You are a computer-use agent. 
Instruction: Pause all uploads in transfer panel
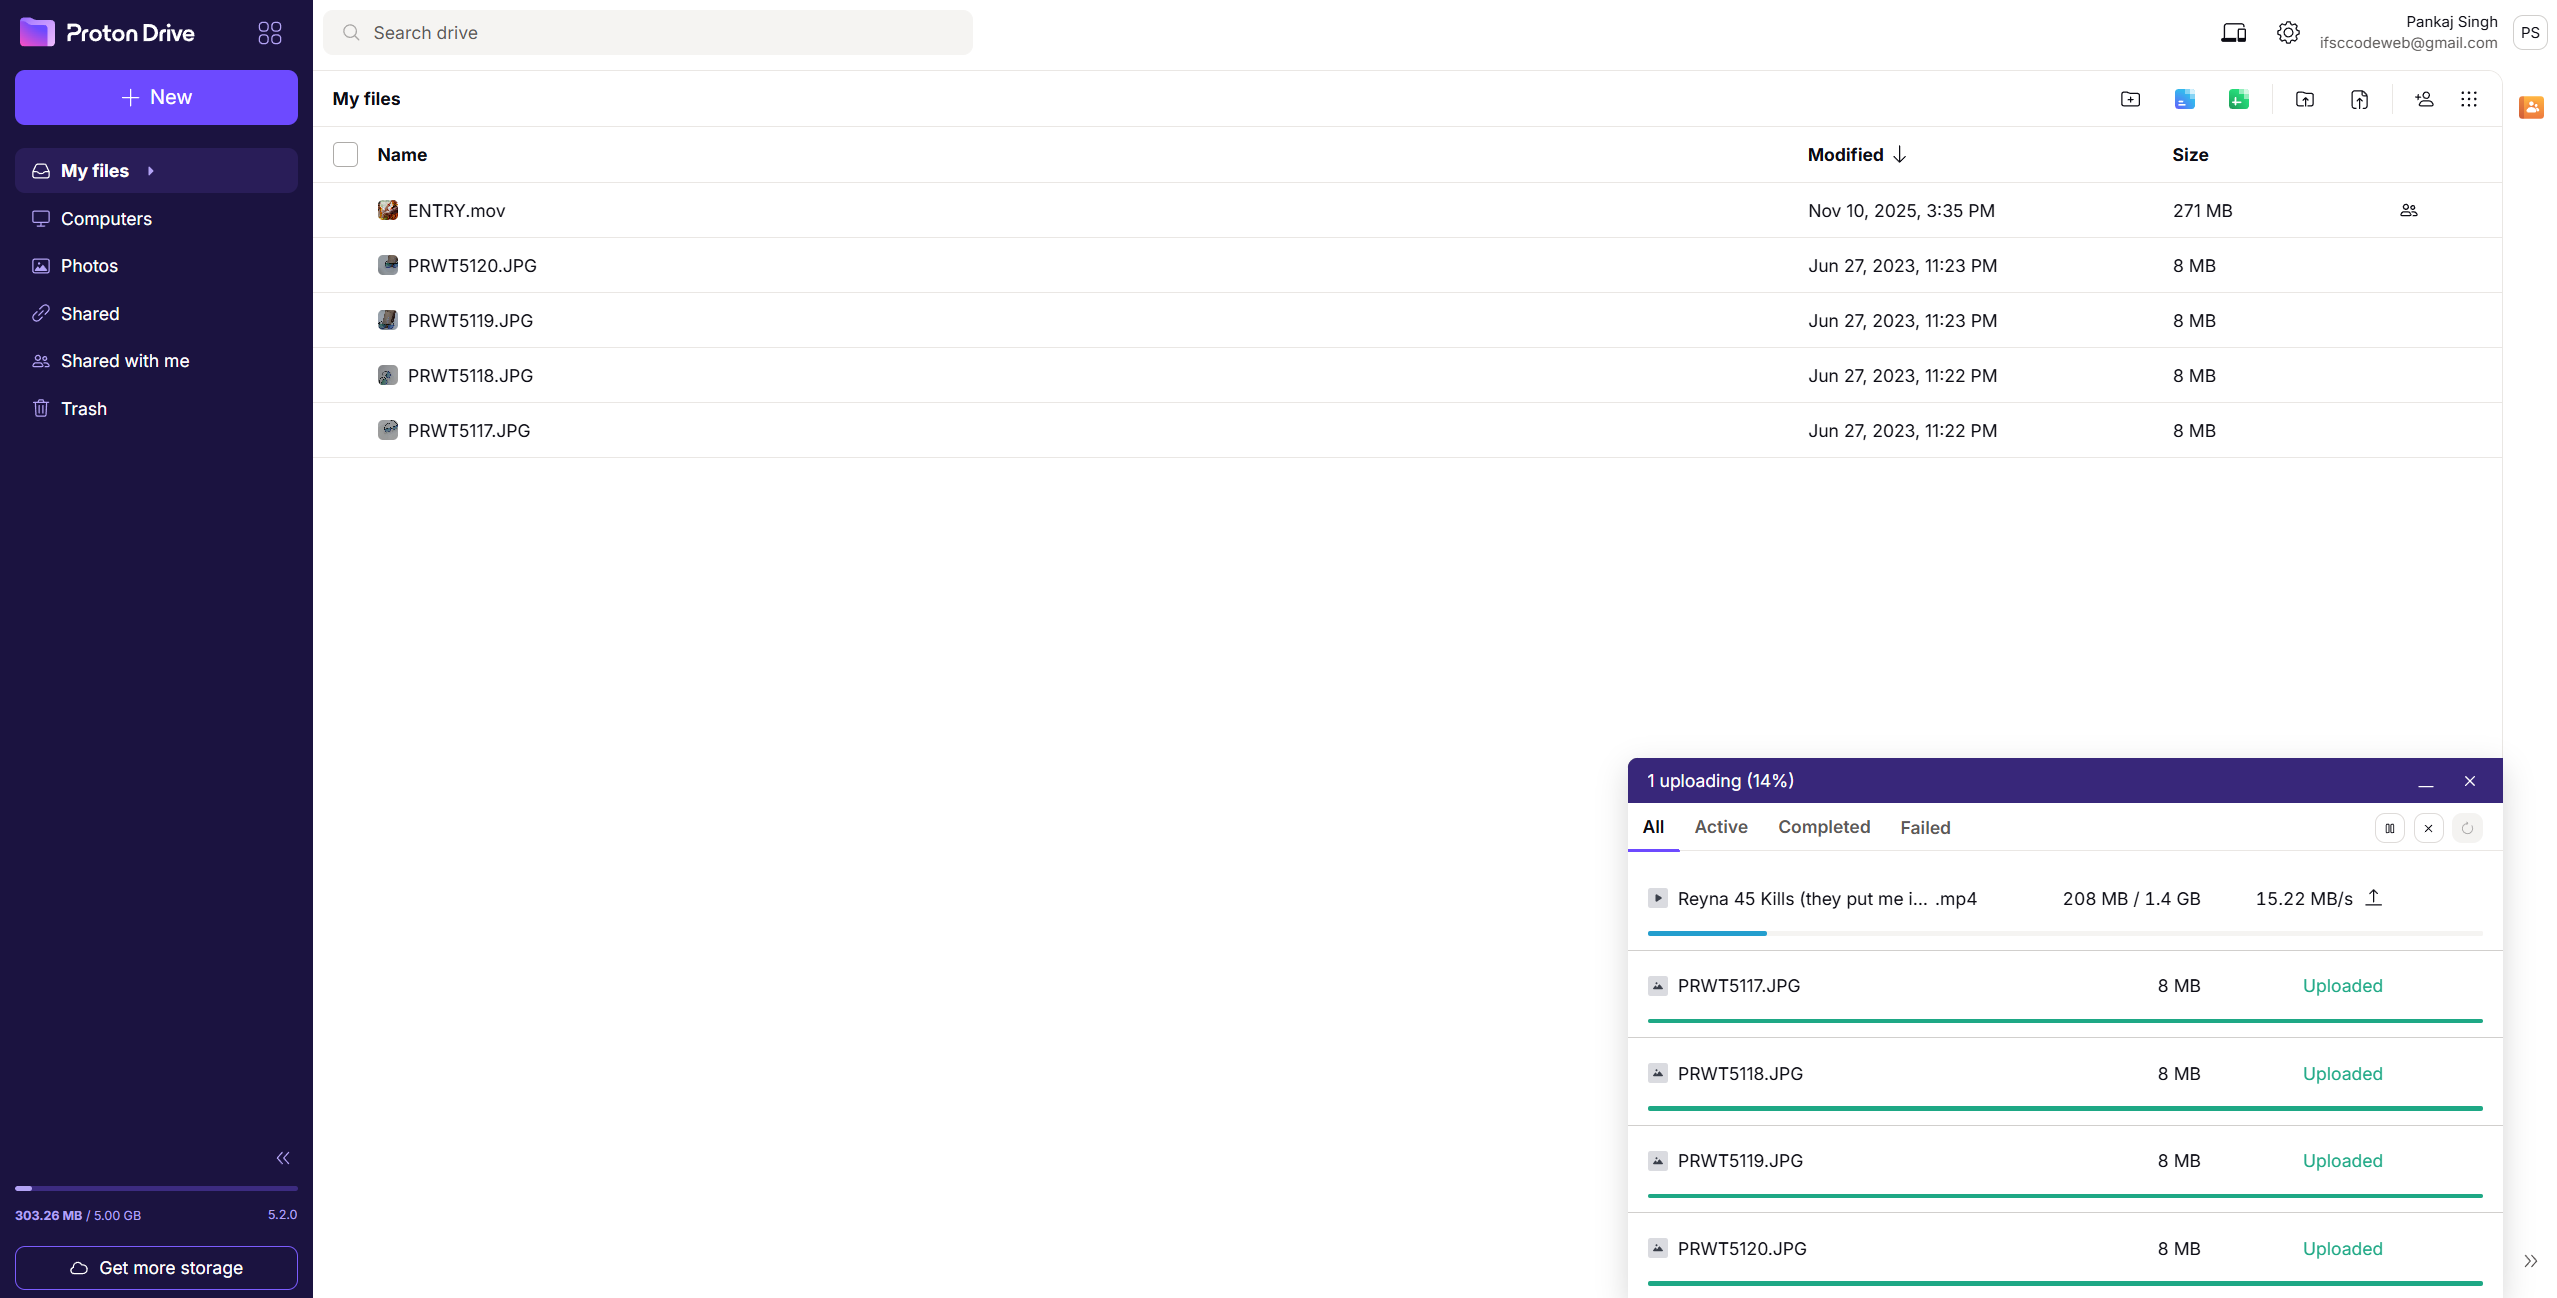point(2390,828)
